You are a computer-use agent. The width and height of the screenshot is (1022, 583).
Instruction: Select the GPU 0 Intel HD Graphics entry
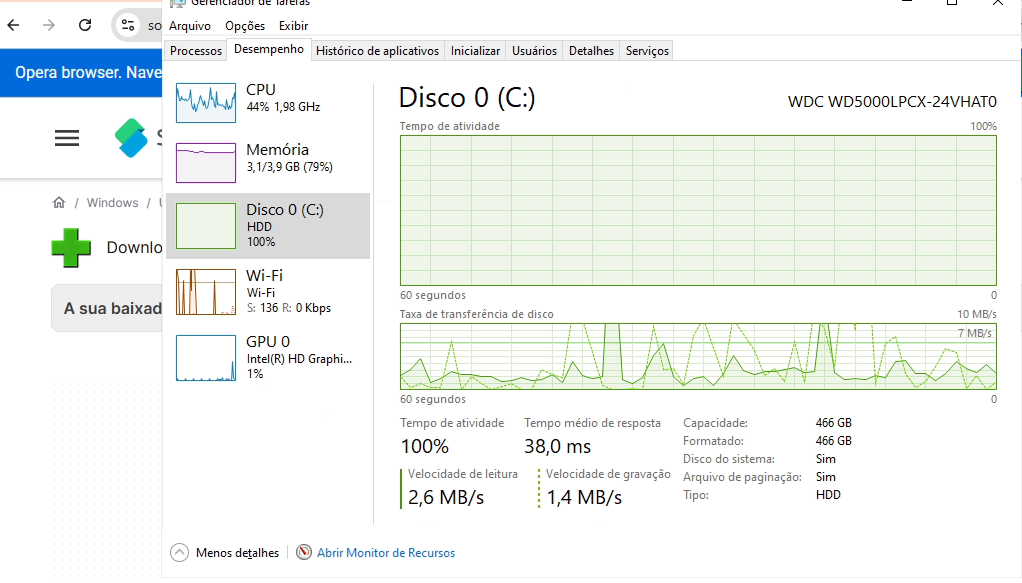[268, 357]
